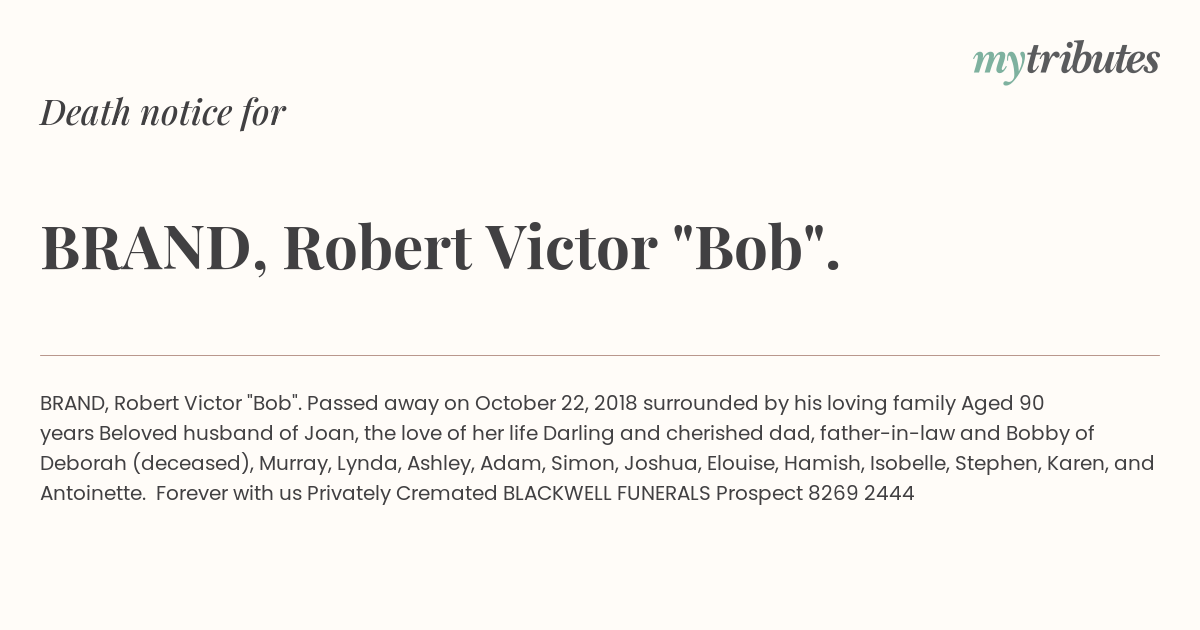
Task: Click "Privately Cremated" in the notice
Action: [x=402, y=494]
